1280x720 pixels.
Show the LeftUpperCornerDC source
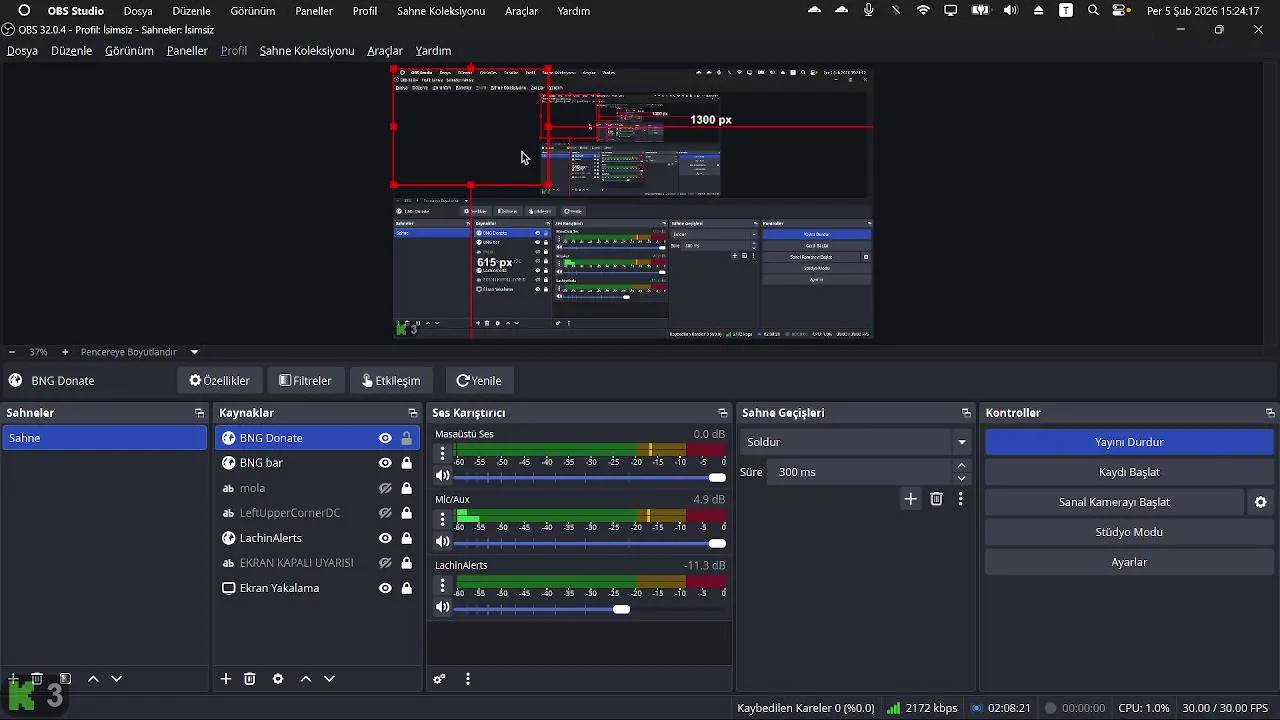point(385,513)
